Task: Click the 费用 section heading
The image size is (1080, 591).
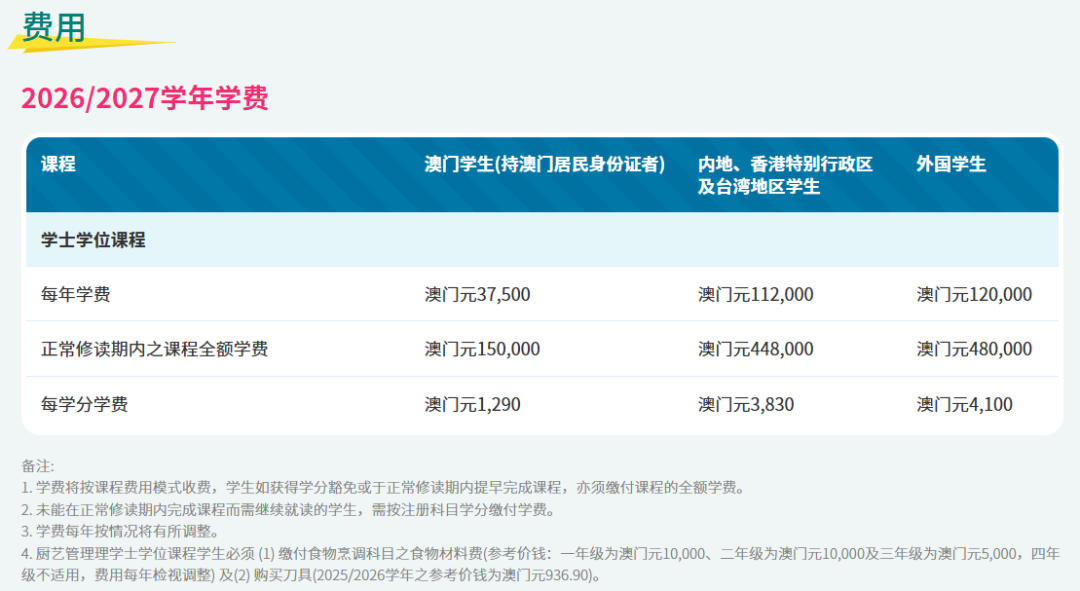Action: point(53,27)
